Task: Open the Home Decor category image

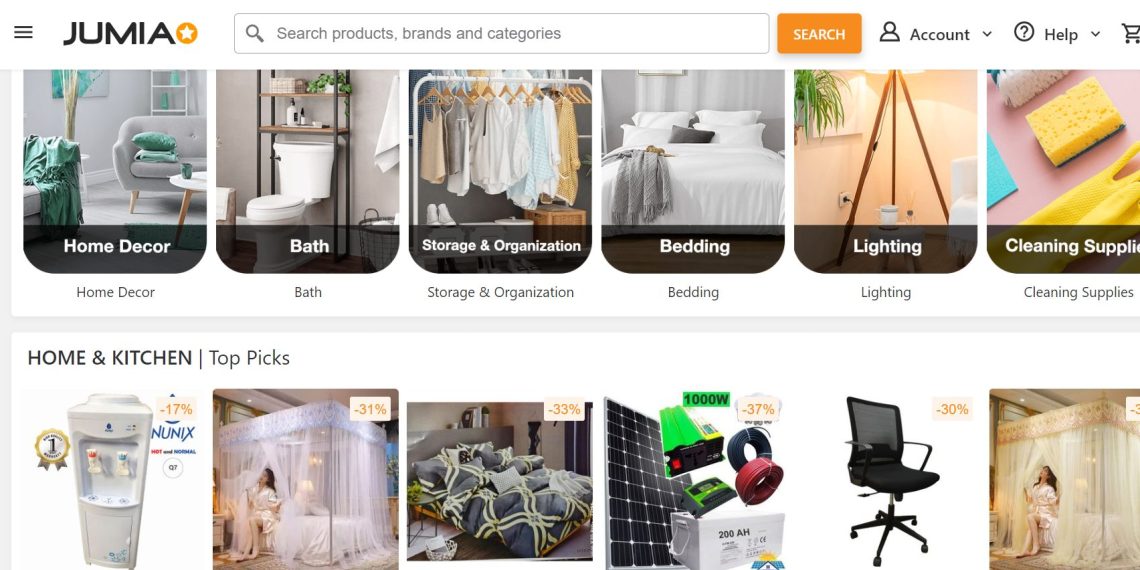Action: (115, 172)
